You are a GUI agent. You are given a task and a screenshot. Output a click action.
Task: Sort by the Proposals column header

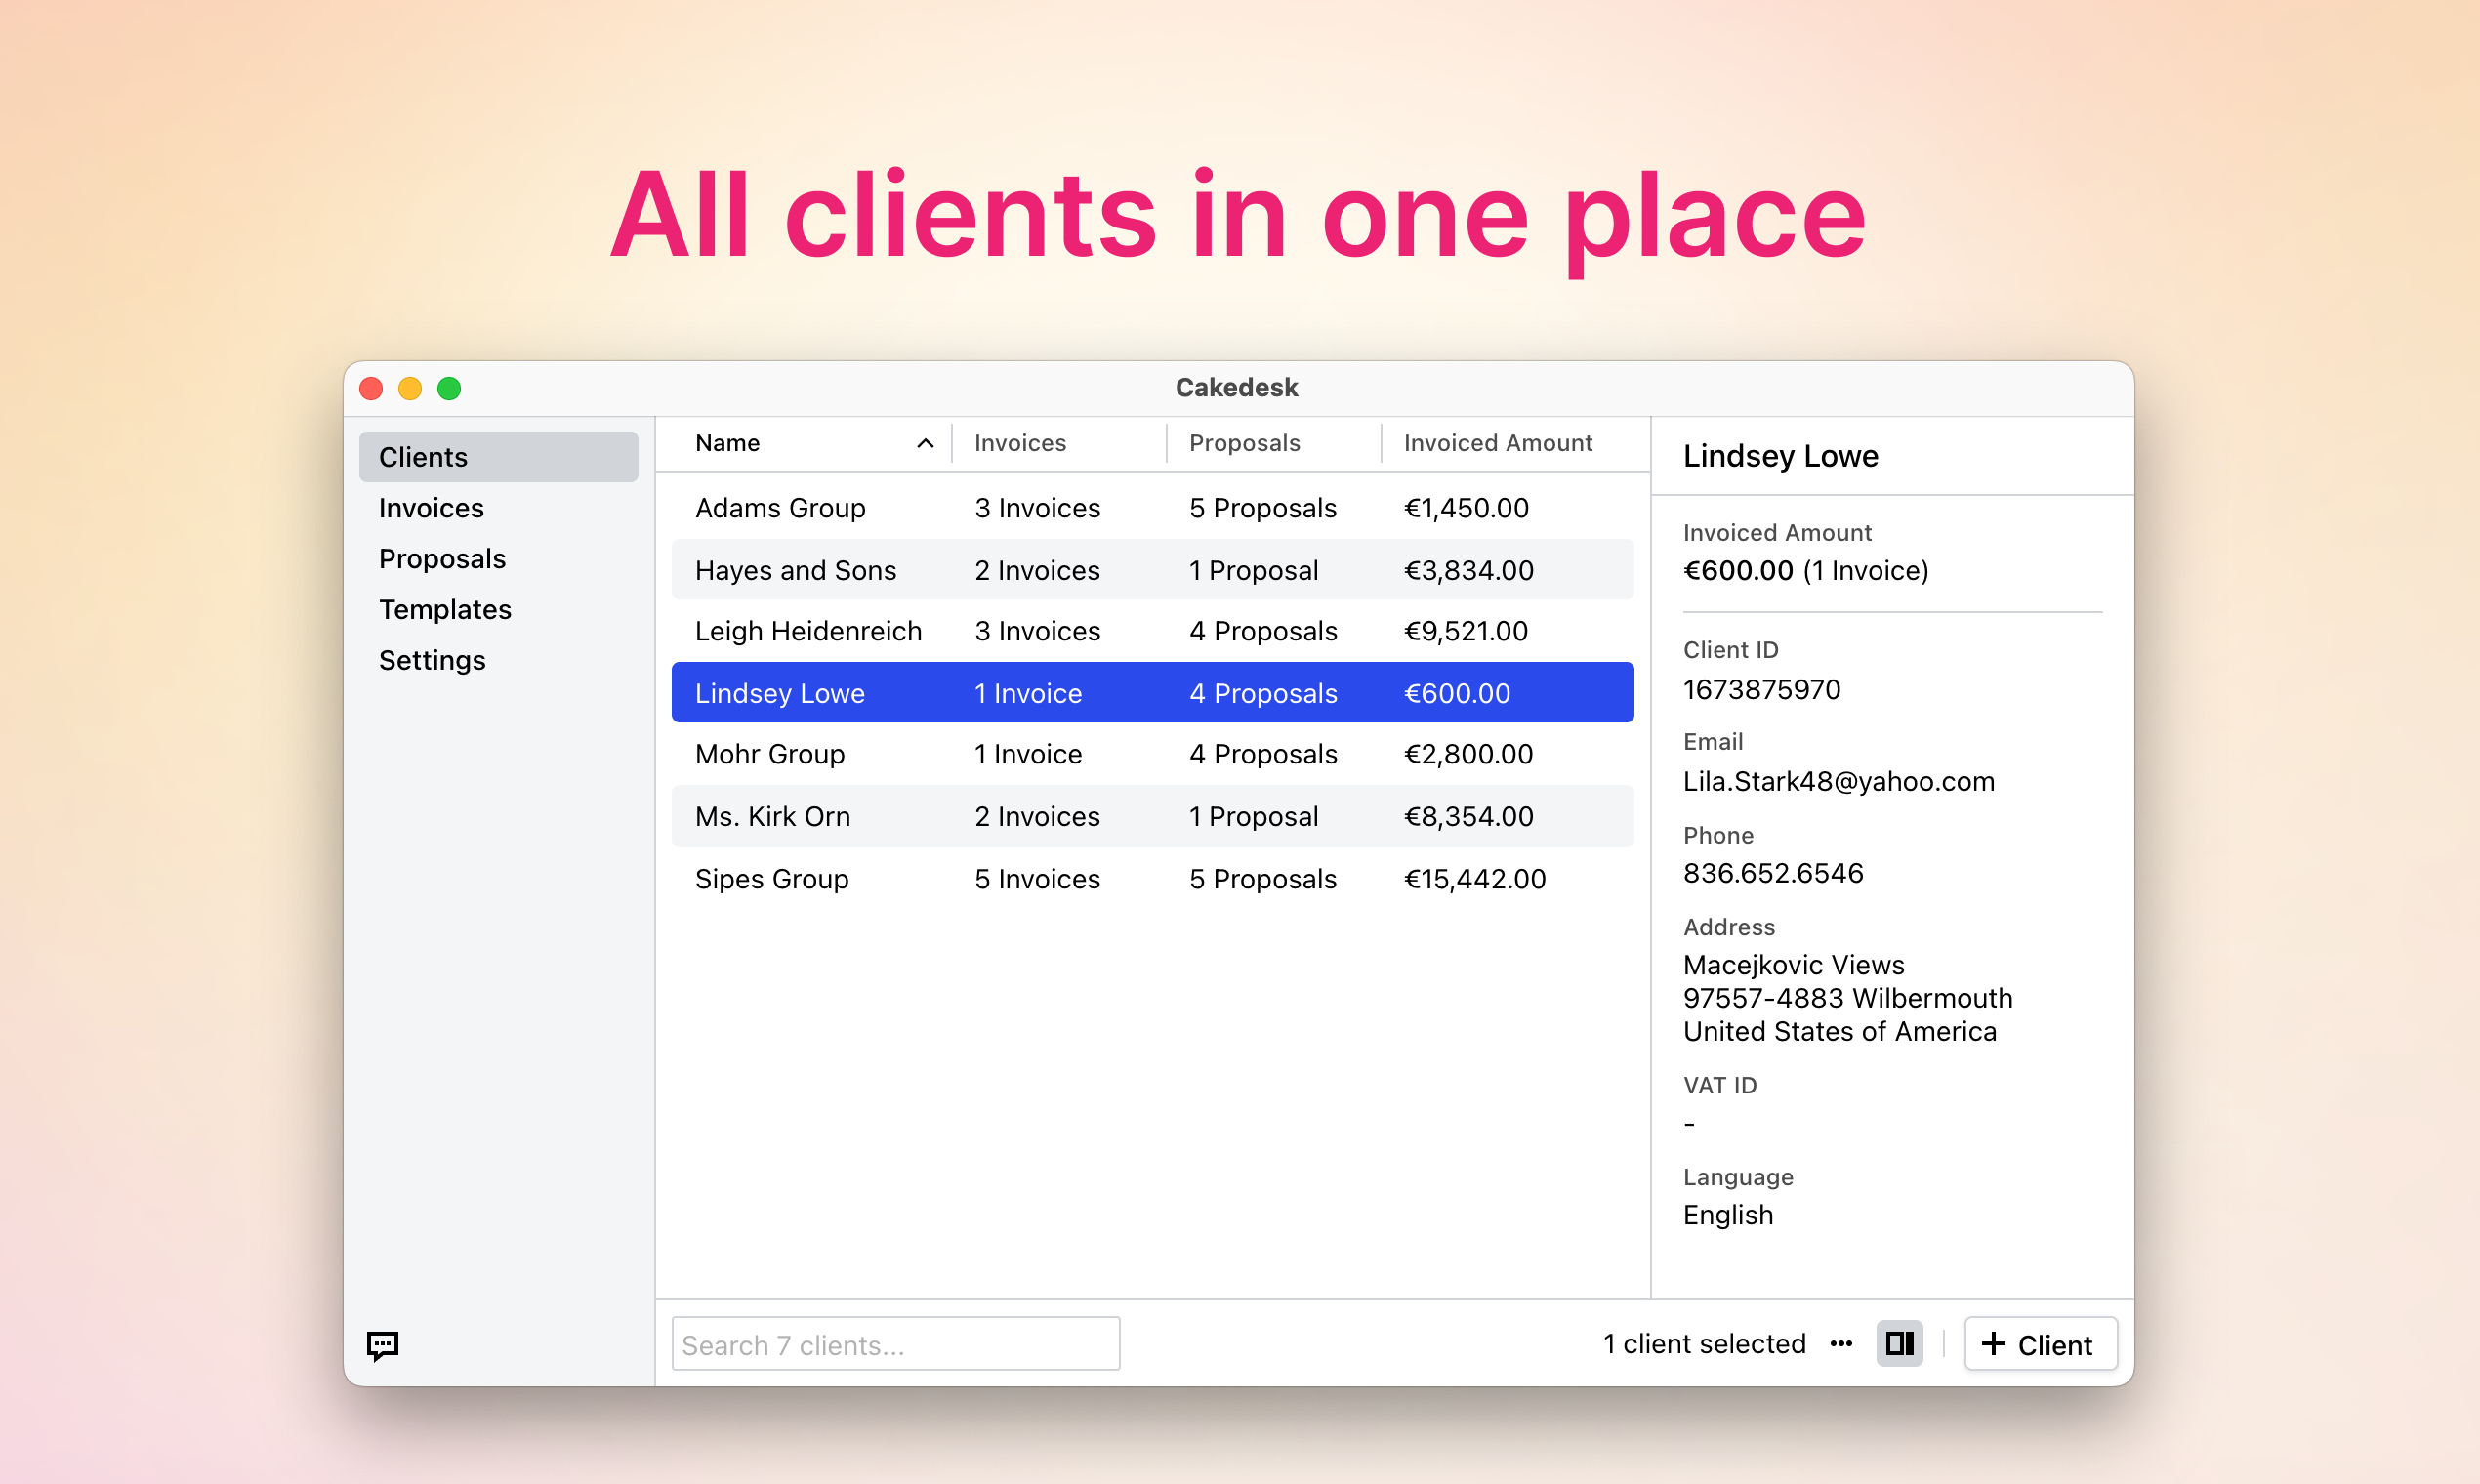[1244, 443]
